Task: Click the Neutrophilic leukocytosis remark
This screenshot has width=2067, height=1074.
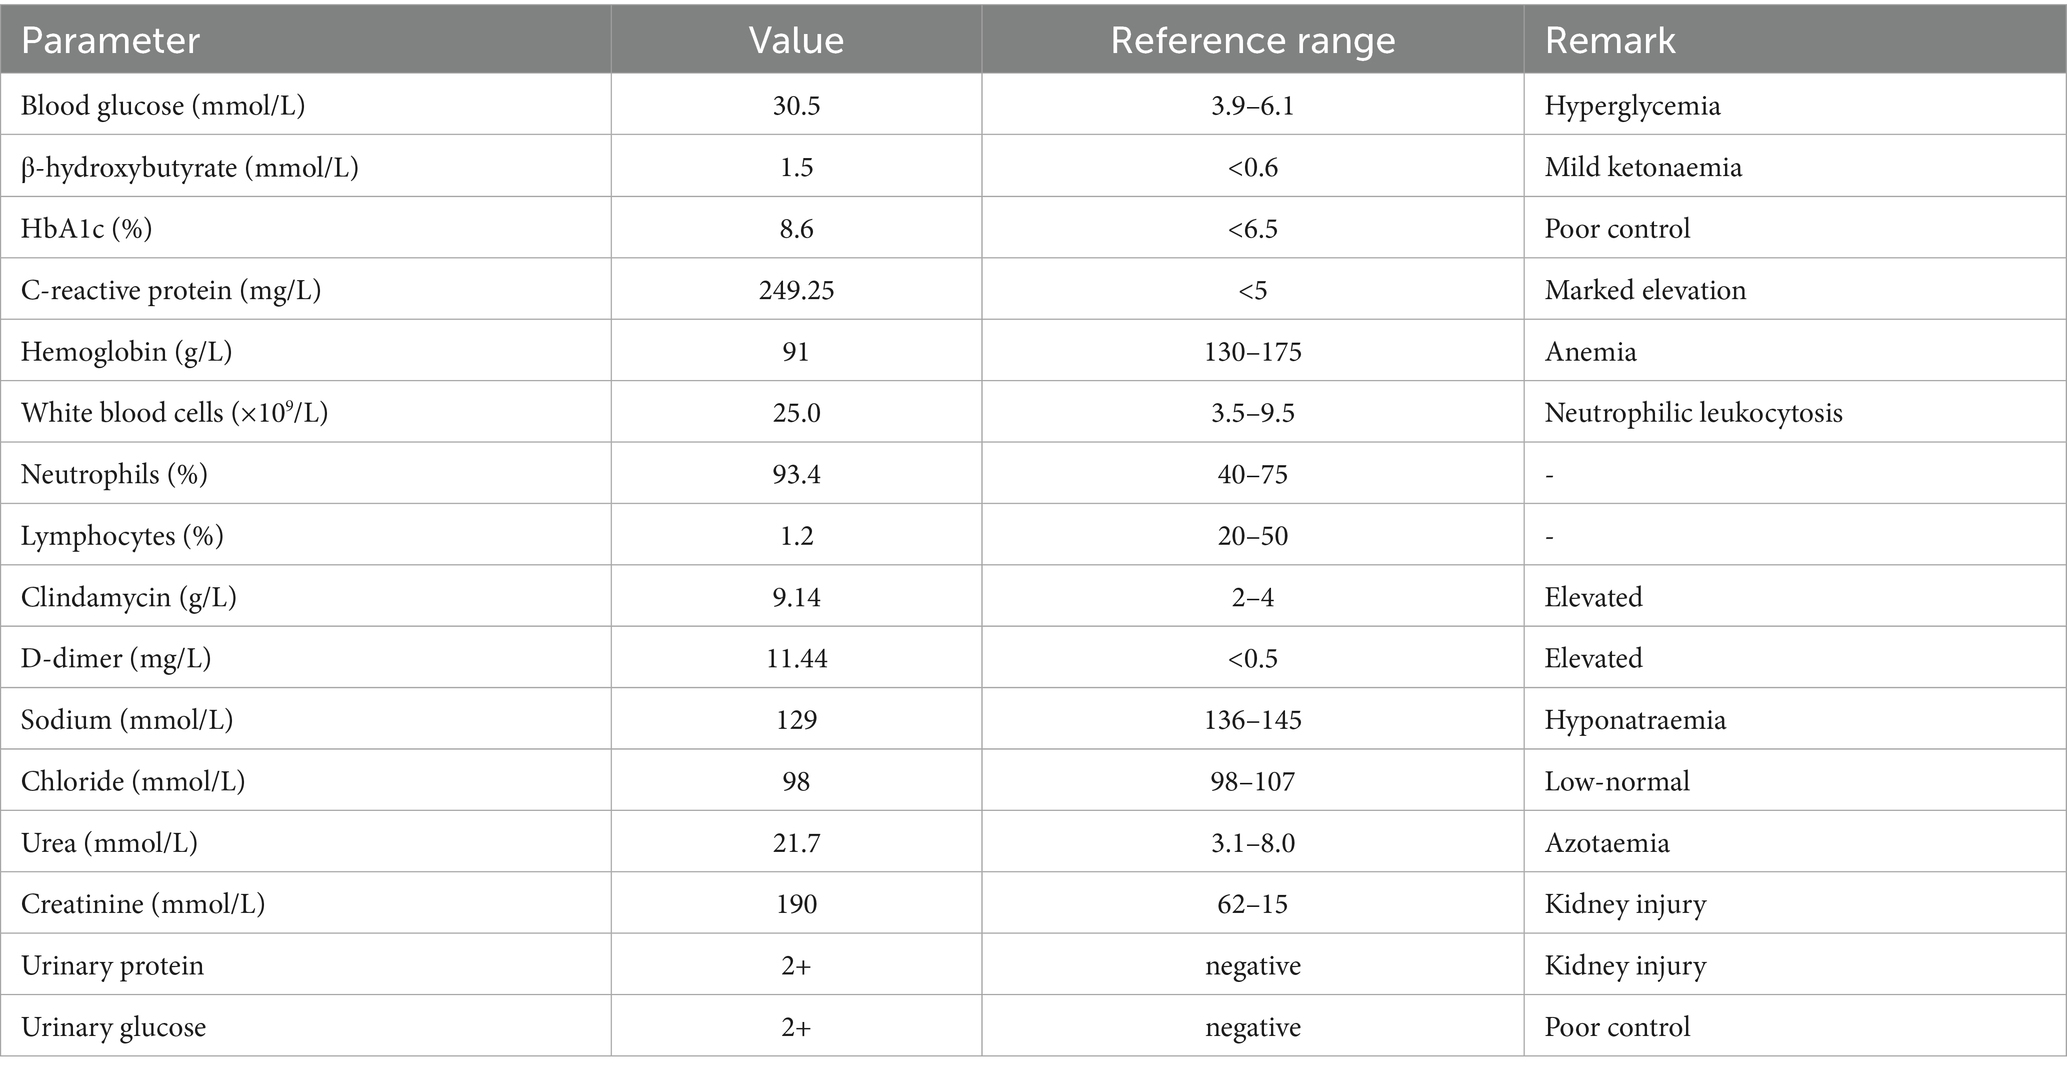Action: click(1693, 413)
